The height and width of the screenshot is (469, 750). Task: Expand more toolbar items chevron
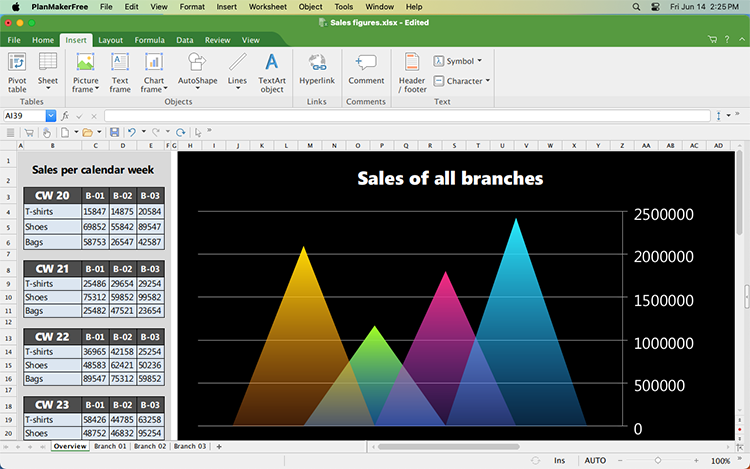(210, 130)
